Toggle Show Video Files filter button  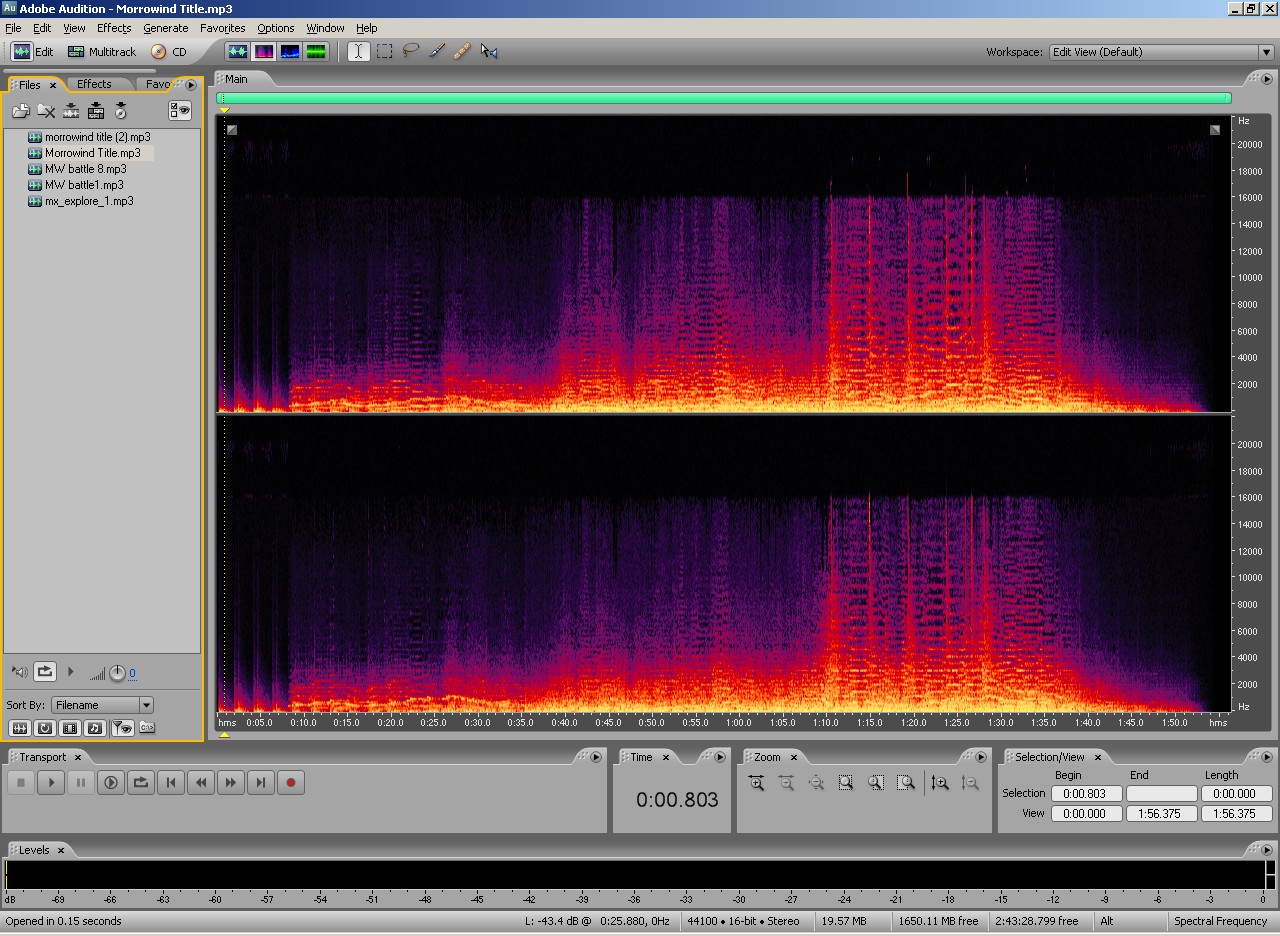69,728
